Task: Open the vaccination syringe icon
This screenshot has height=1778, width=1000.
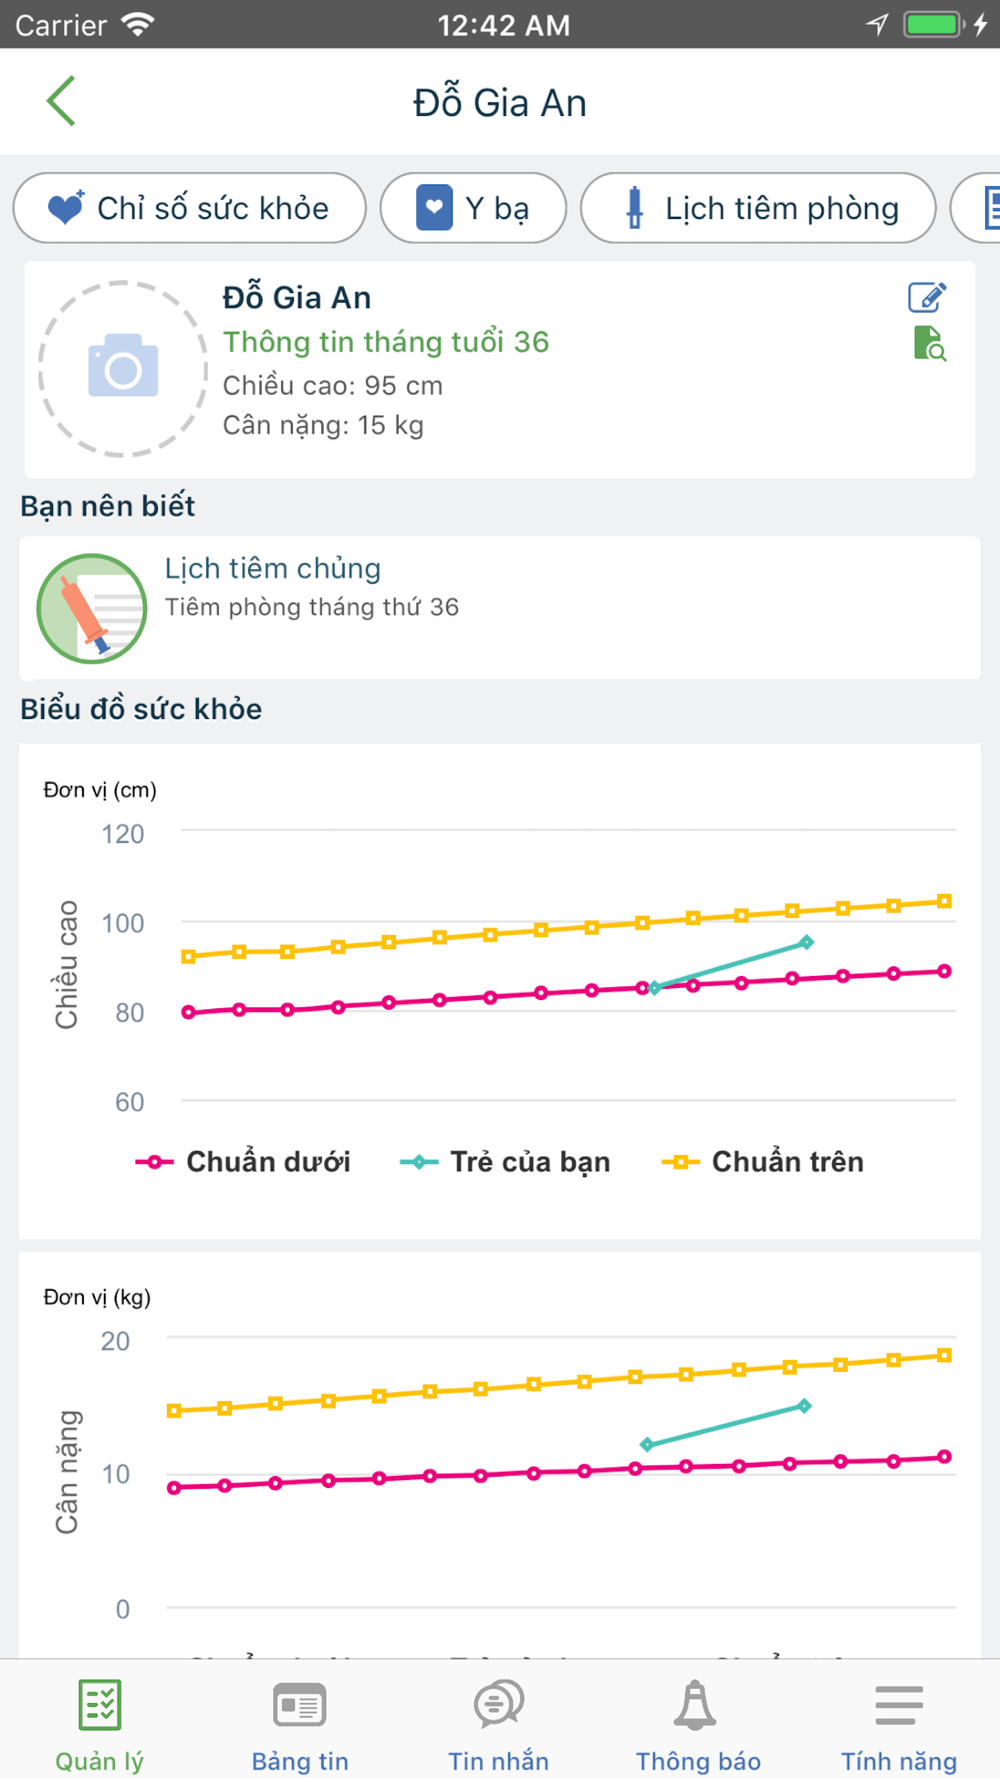Action: (92, 609)
